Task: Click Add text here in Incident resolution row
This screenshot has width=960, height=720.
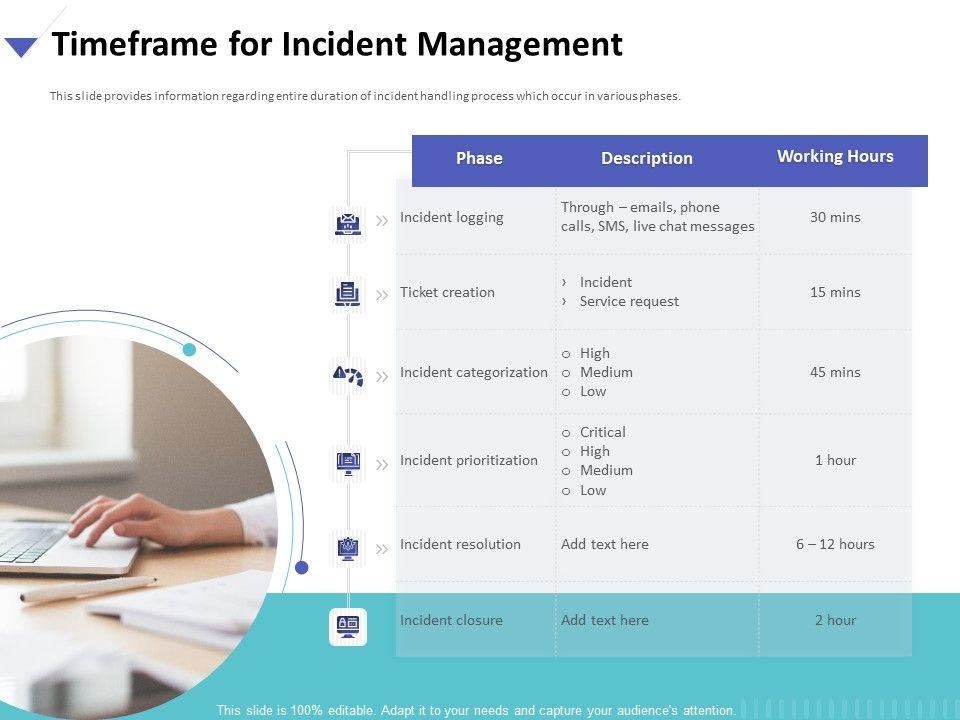Action: click(604, 544)
